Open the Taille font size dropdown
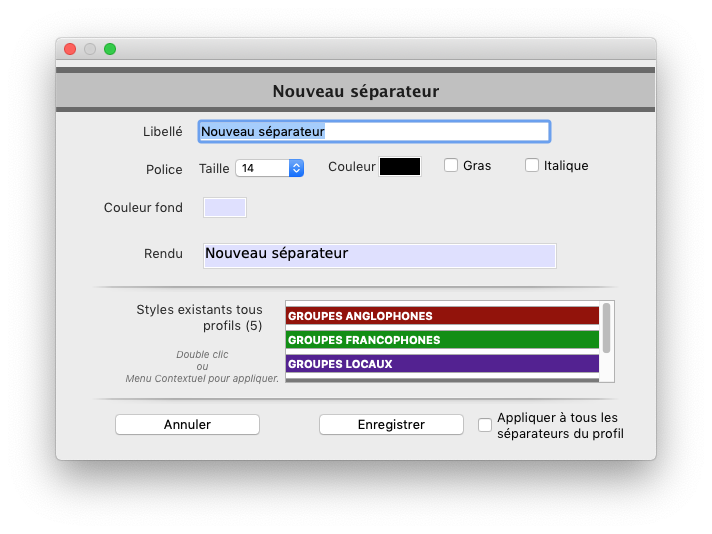The image size is (712, 534). [x=270, y=168]
